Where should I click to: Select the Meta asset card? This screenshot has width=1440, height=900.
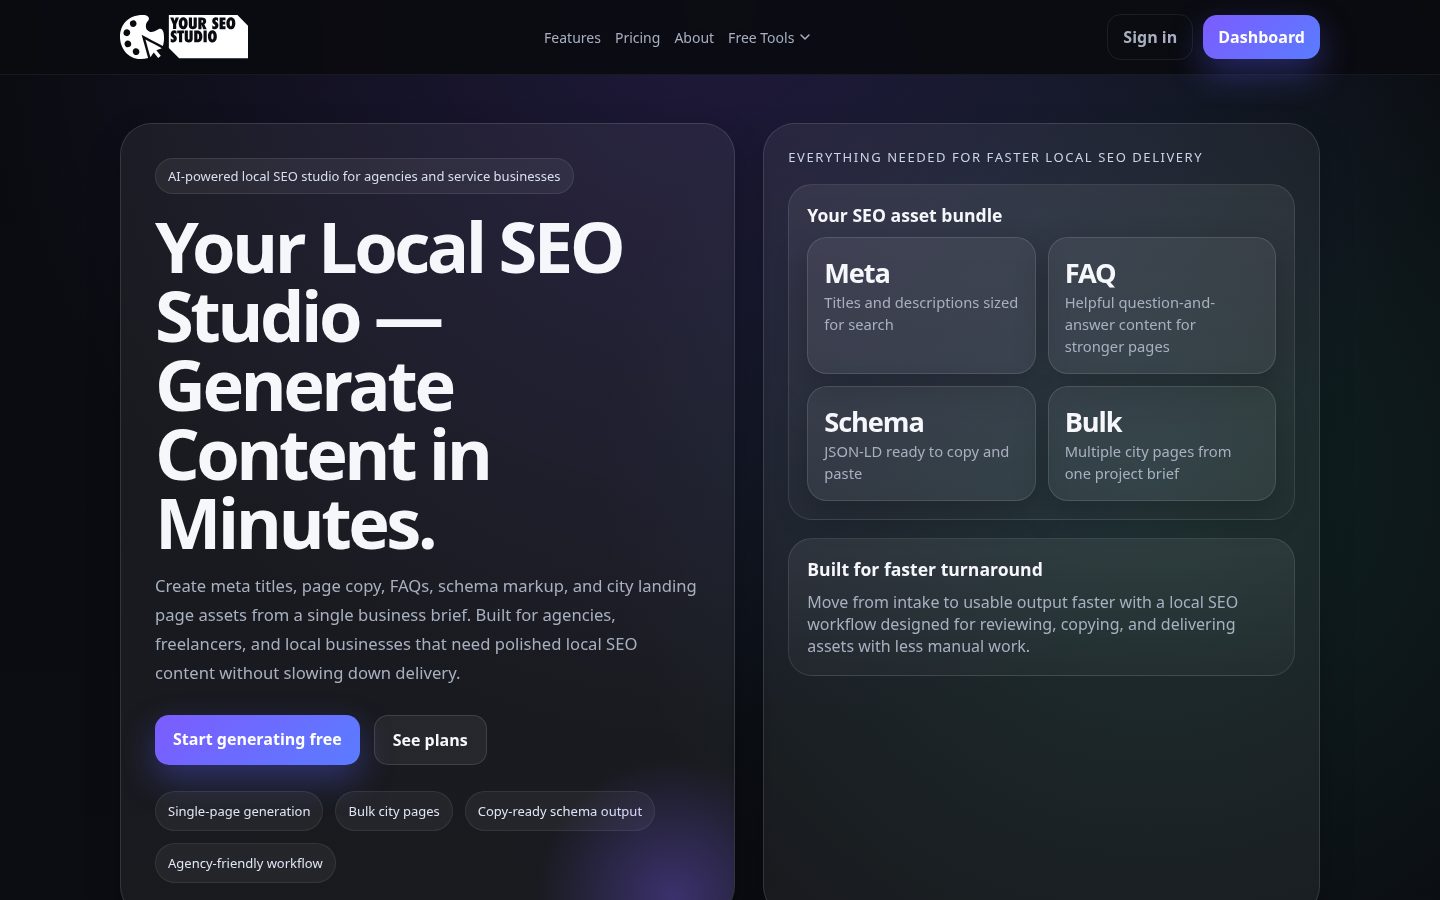pyautogui.click(x=921, y=305)
